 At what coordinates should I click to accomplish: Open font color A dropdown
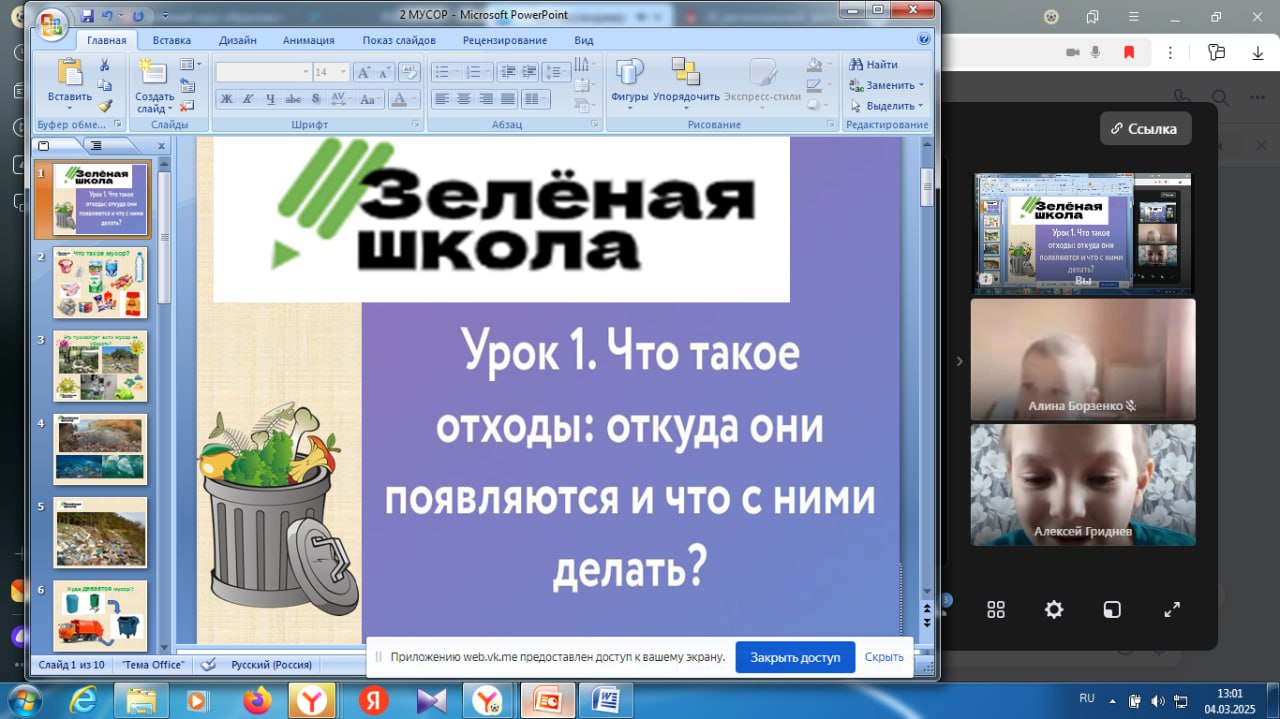415,99
